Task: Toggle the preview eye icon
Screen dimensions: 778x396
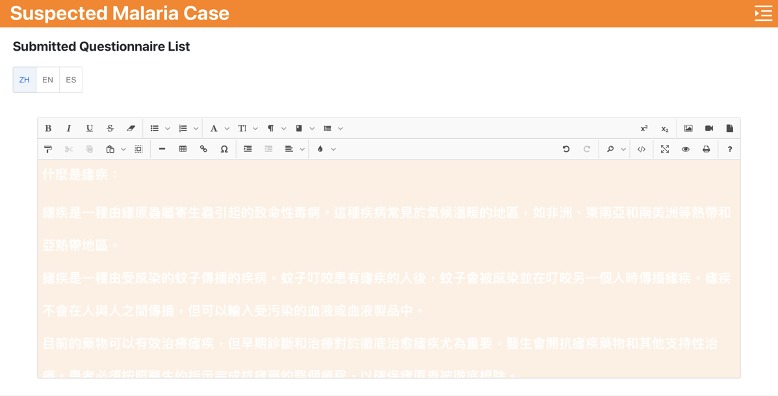Action: click(x=686, y=149)
